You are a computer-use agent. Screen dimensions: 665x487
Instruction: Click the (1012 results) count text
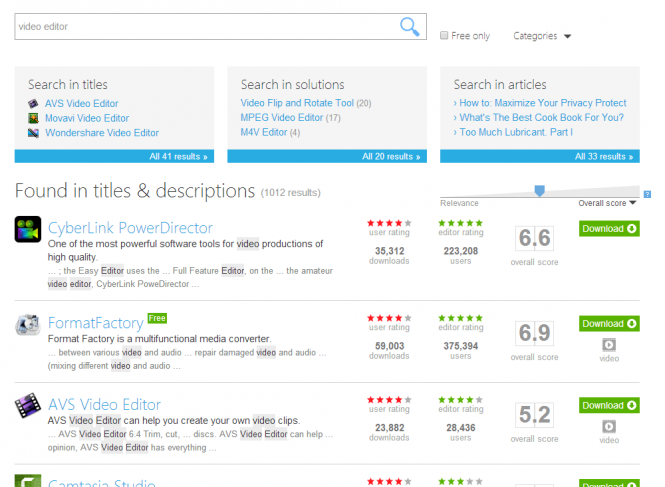click(x=291, y=193)
